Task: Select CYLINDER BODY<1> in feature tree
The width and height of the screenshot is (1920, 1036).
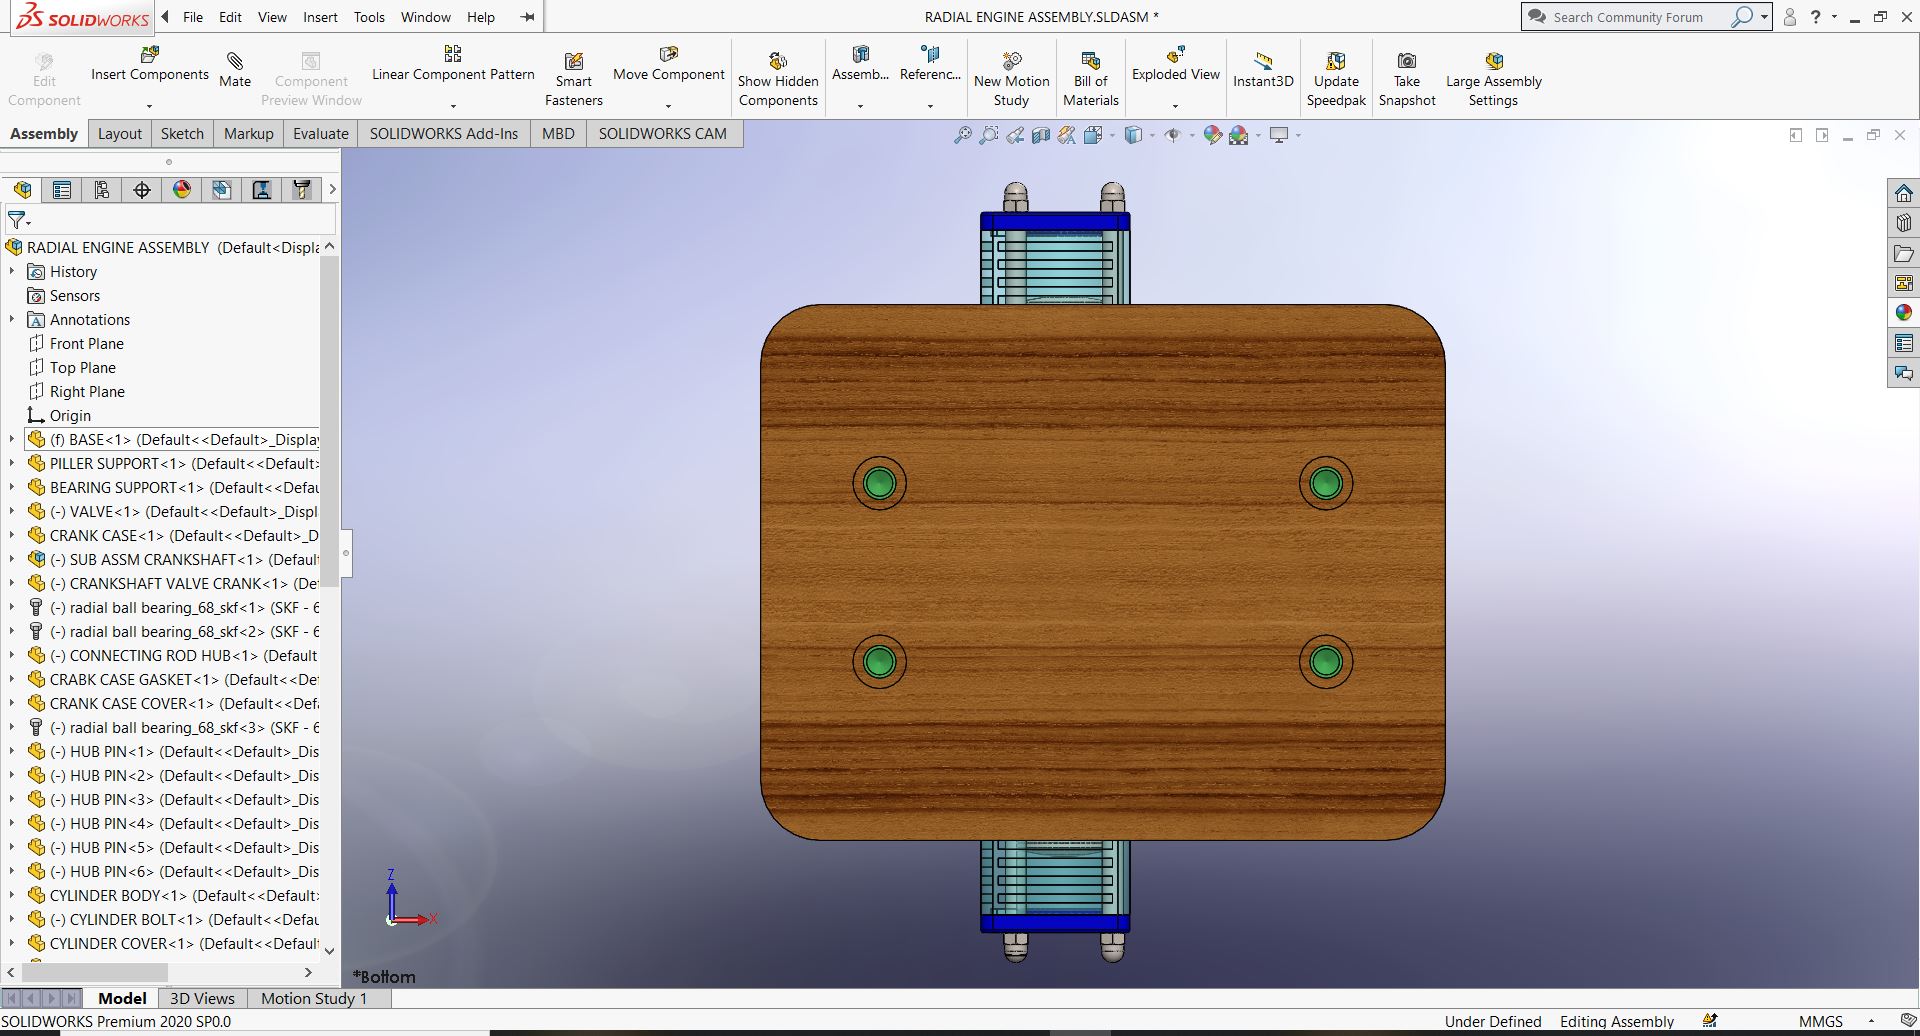Action: coord(118,896)
